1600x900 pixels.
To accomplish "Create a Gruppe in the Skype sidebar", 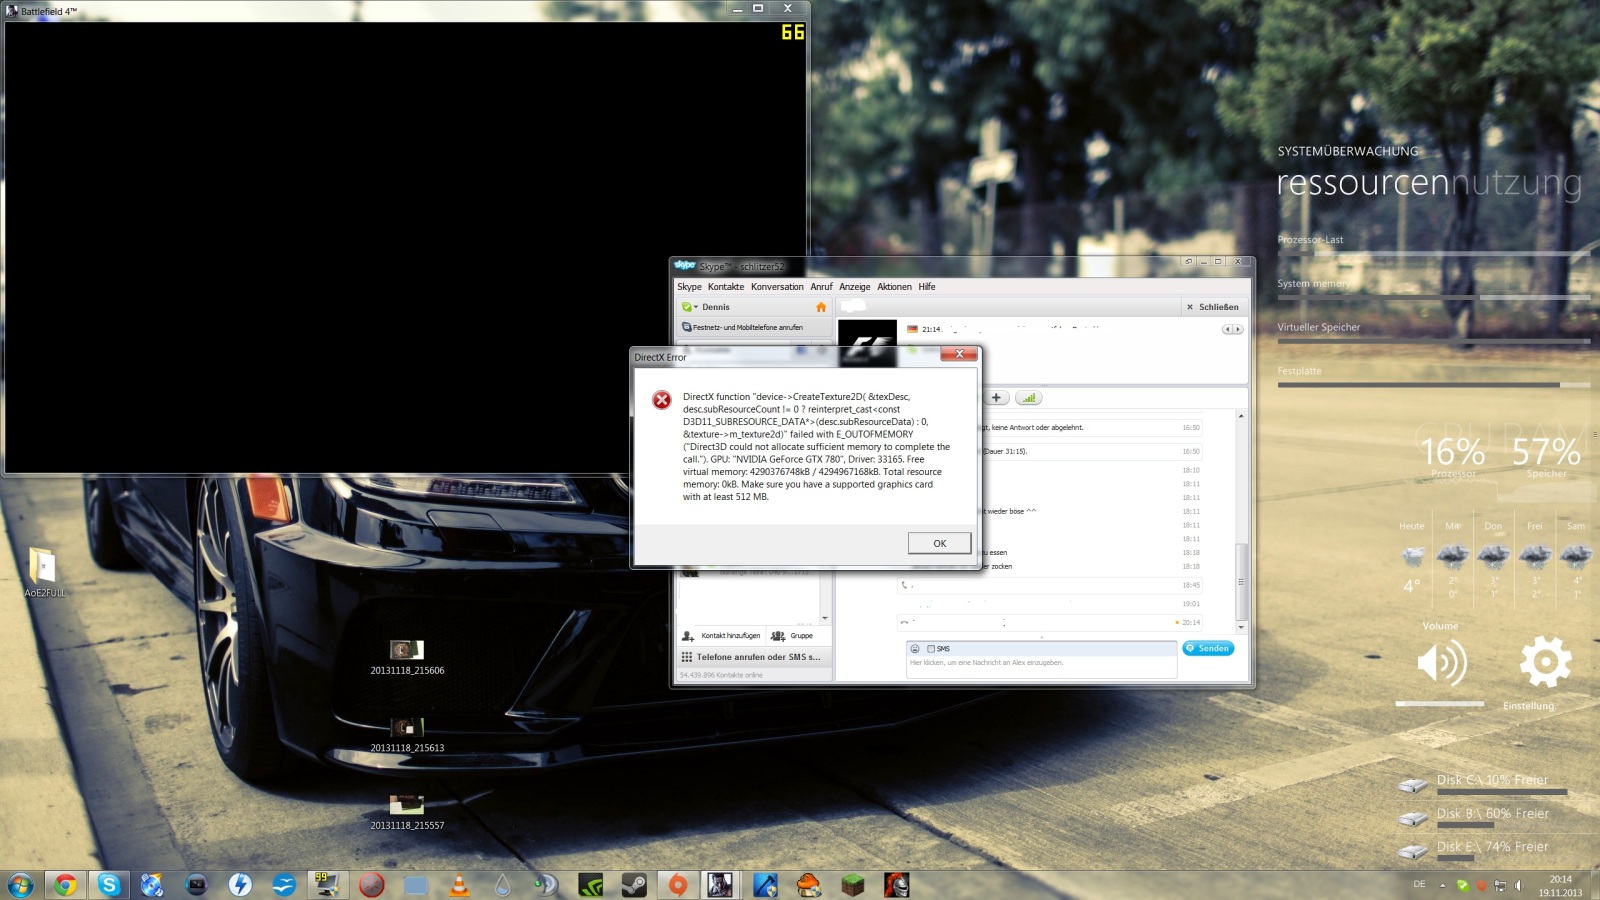I will [x=792, y=636].
